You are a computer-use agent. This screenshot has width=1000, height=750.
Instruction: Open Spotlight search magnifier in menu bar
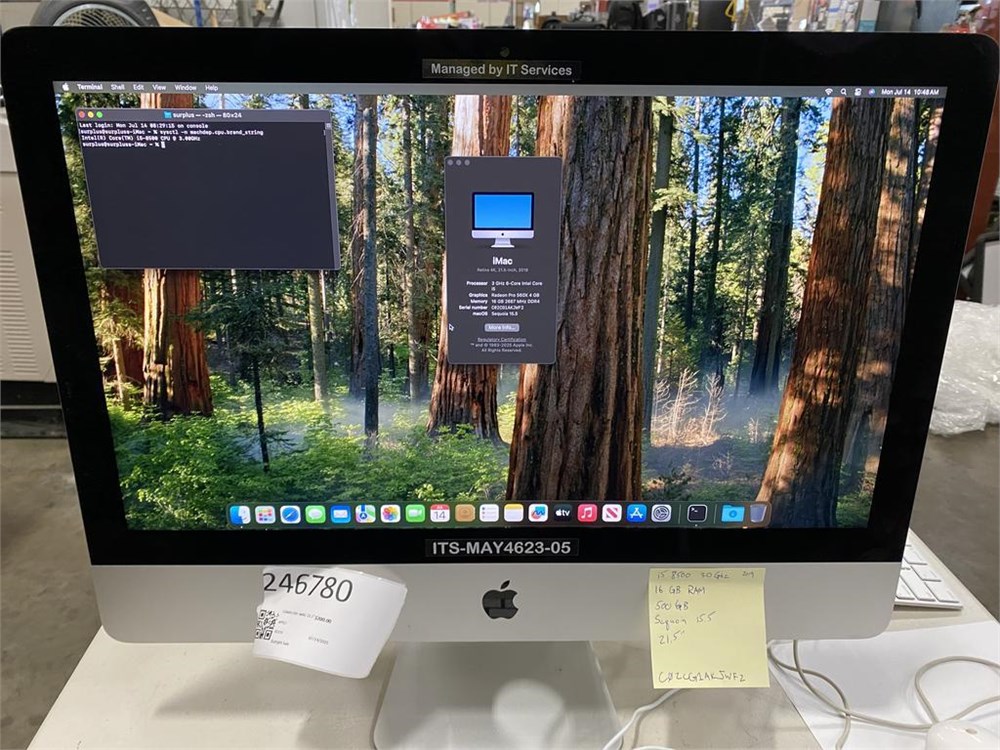click(843, 92)
